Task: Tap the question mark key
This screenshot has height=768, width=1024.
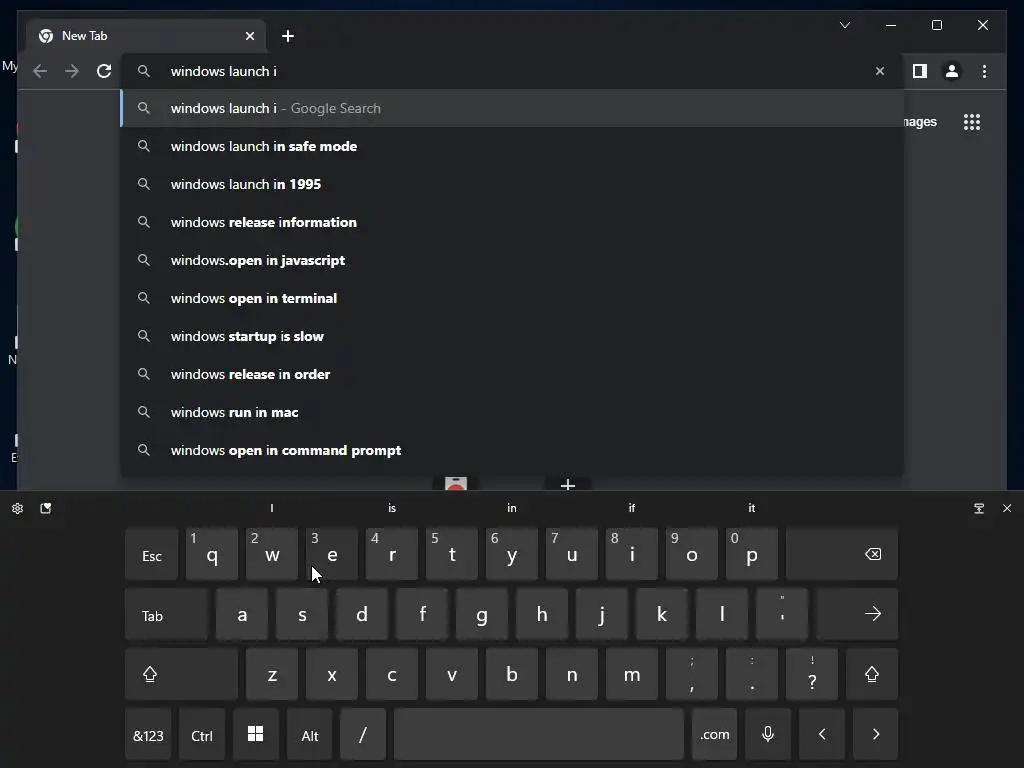Action: pos(812,674)
